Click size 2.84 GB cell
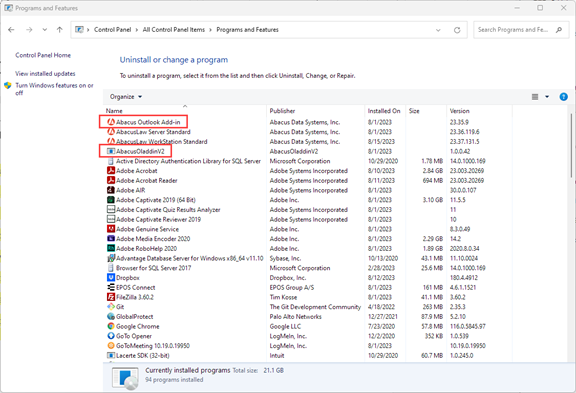Image resolution: width=576 pixels, height=393 pixels. click(x=433, y=170)
